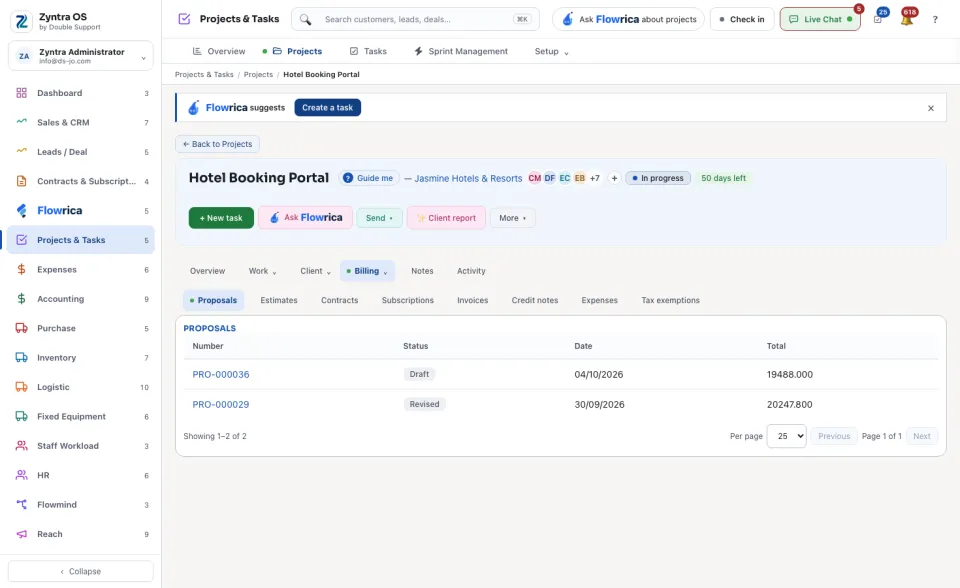Show the +7 additional members
The width and height of the screenshot is (960, 588).
pyautogui.click(x=594, y=178)
